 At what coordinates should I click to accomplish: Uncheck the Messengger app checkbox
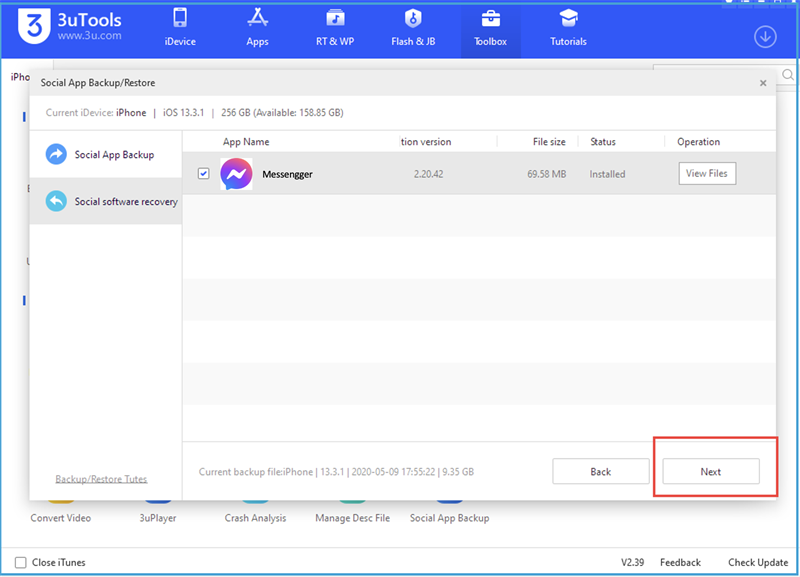(x=204, y=173)
